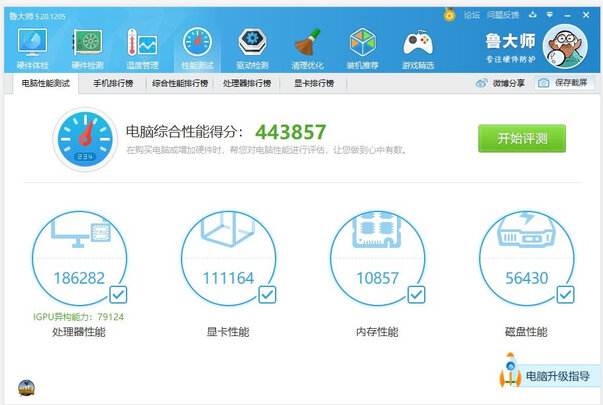This screenshot has width=603, height=405.
Task: Click the green 开始评测 button
Action: click(521, 138)
